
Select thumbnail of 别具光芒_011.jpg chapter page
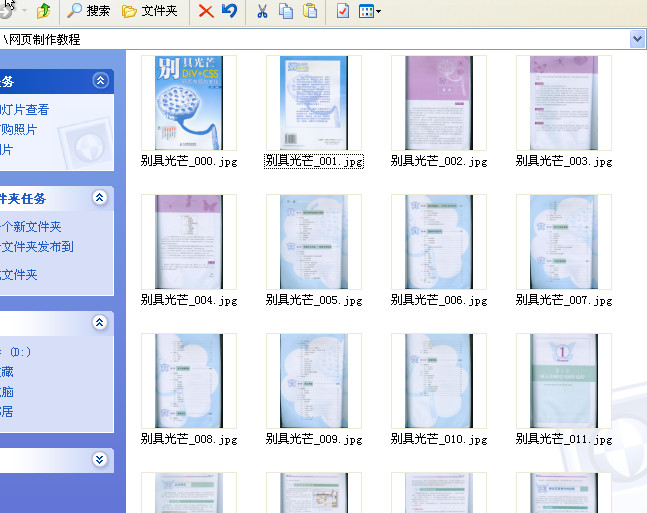tap(564, 381)
